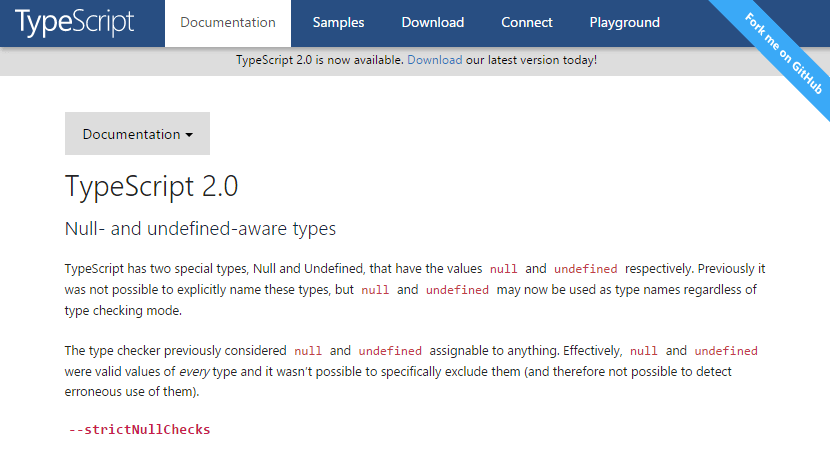The width and height of the screenshot is (830, 462).
Task: Go to the Download nav tab
Action: [x=433, y=23]
